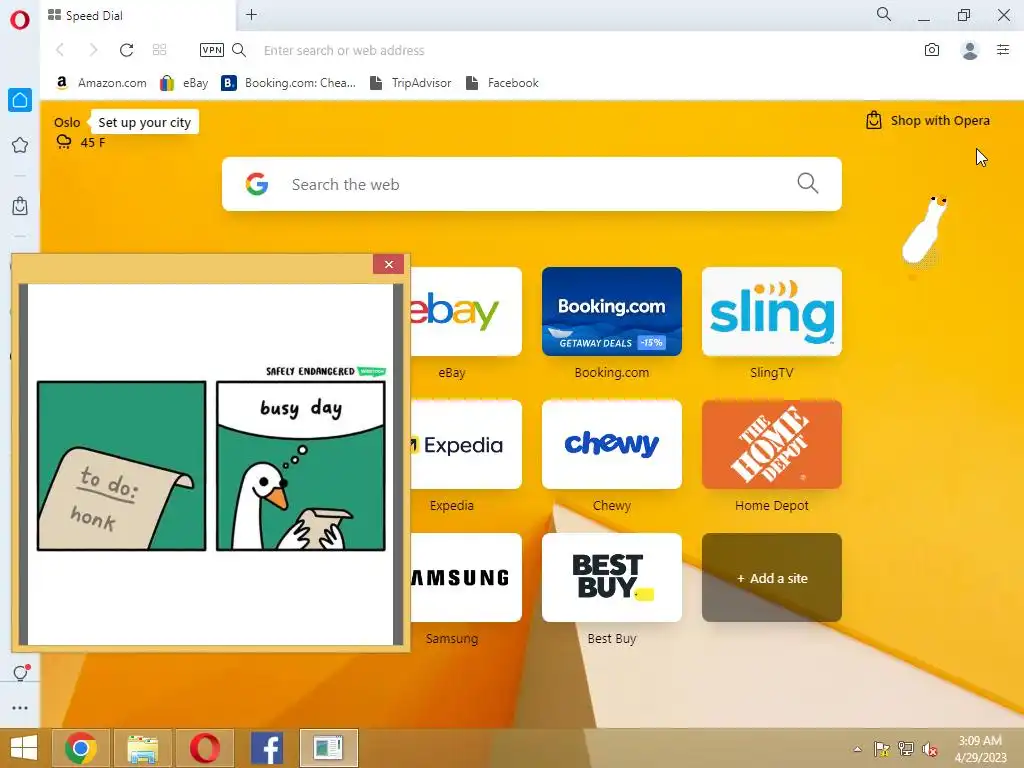Screen dimensions: 1024x768
Task: Open TripAdvisor bookmark
Action: pyautogui.click(x=410, y=83)
